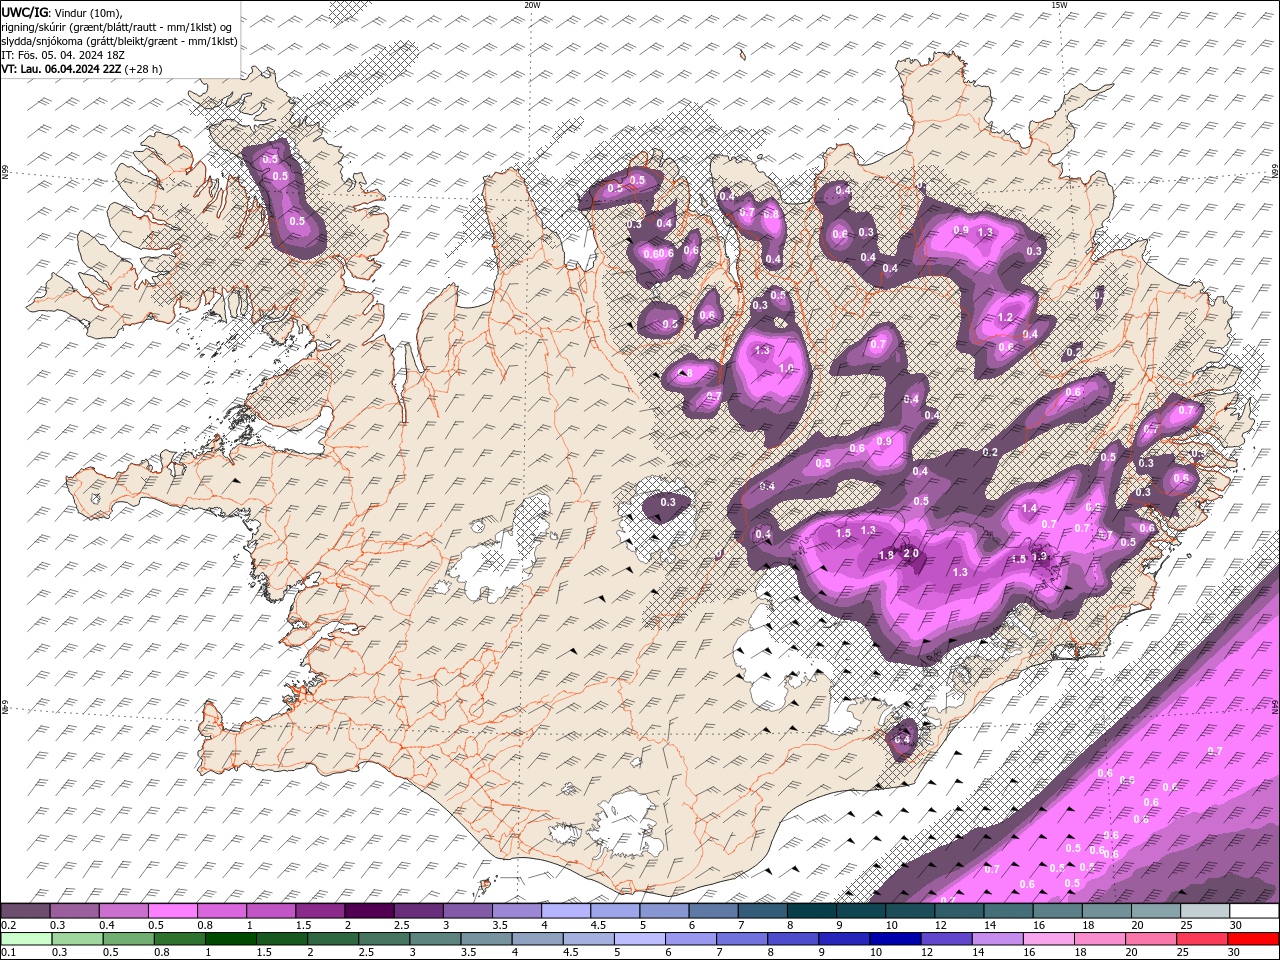The height and width of the screenshot is (960, 1280).
Task: Choose the snow legend swatch starting at 18
Action: tap(1105, 911)
